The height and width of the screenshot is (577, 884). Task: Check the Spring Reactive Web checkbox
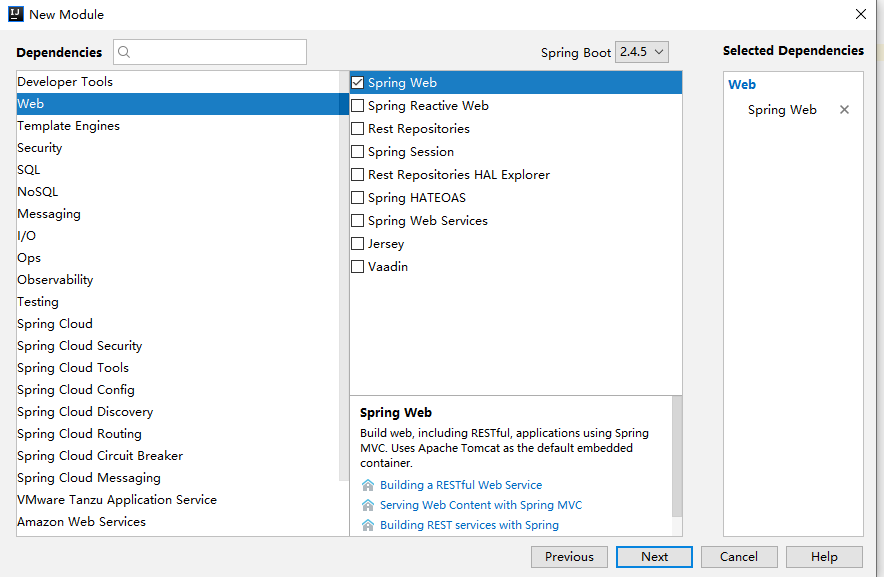[x=357, y=105]
